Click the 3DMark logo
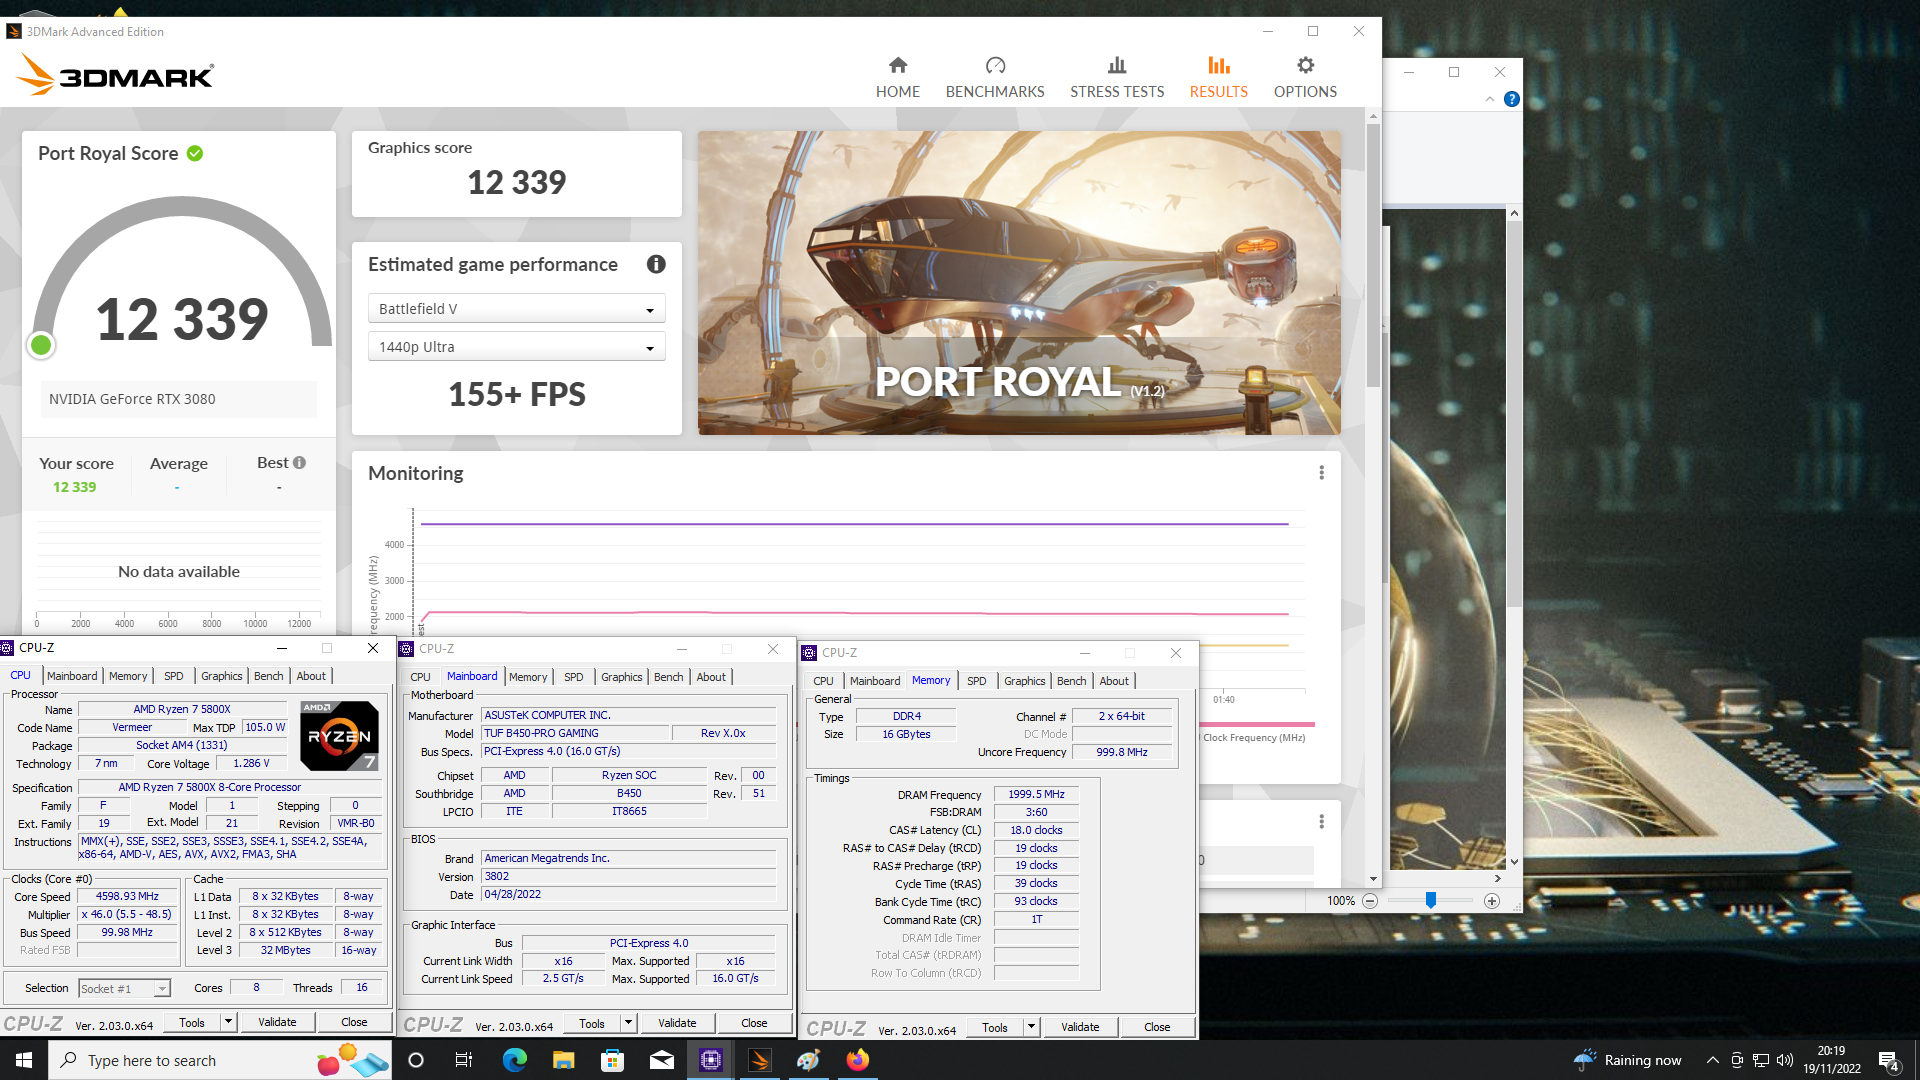This screenshot has width=1920, height=1080. tap(116, 75)
